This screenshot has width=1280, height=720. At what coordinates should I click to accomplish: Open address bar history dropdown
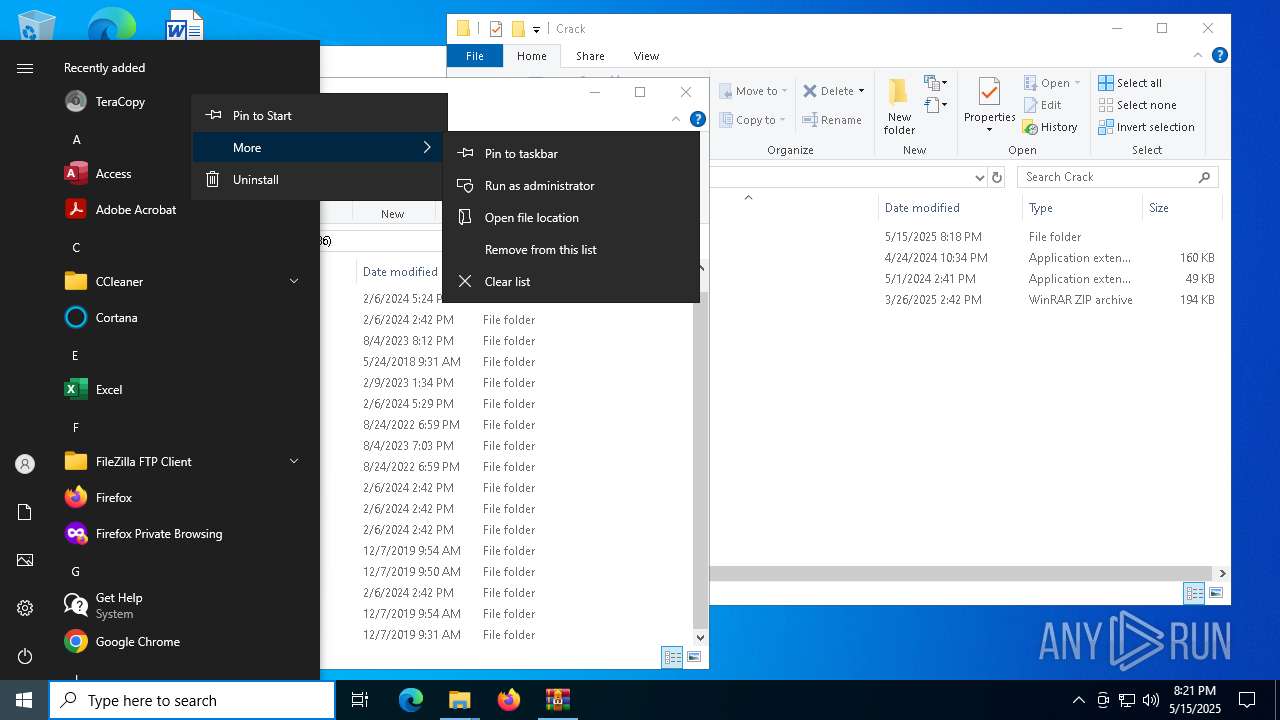[979, 177]
